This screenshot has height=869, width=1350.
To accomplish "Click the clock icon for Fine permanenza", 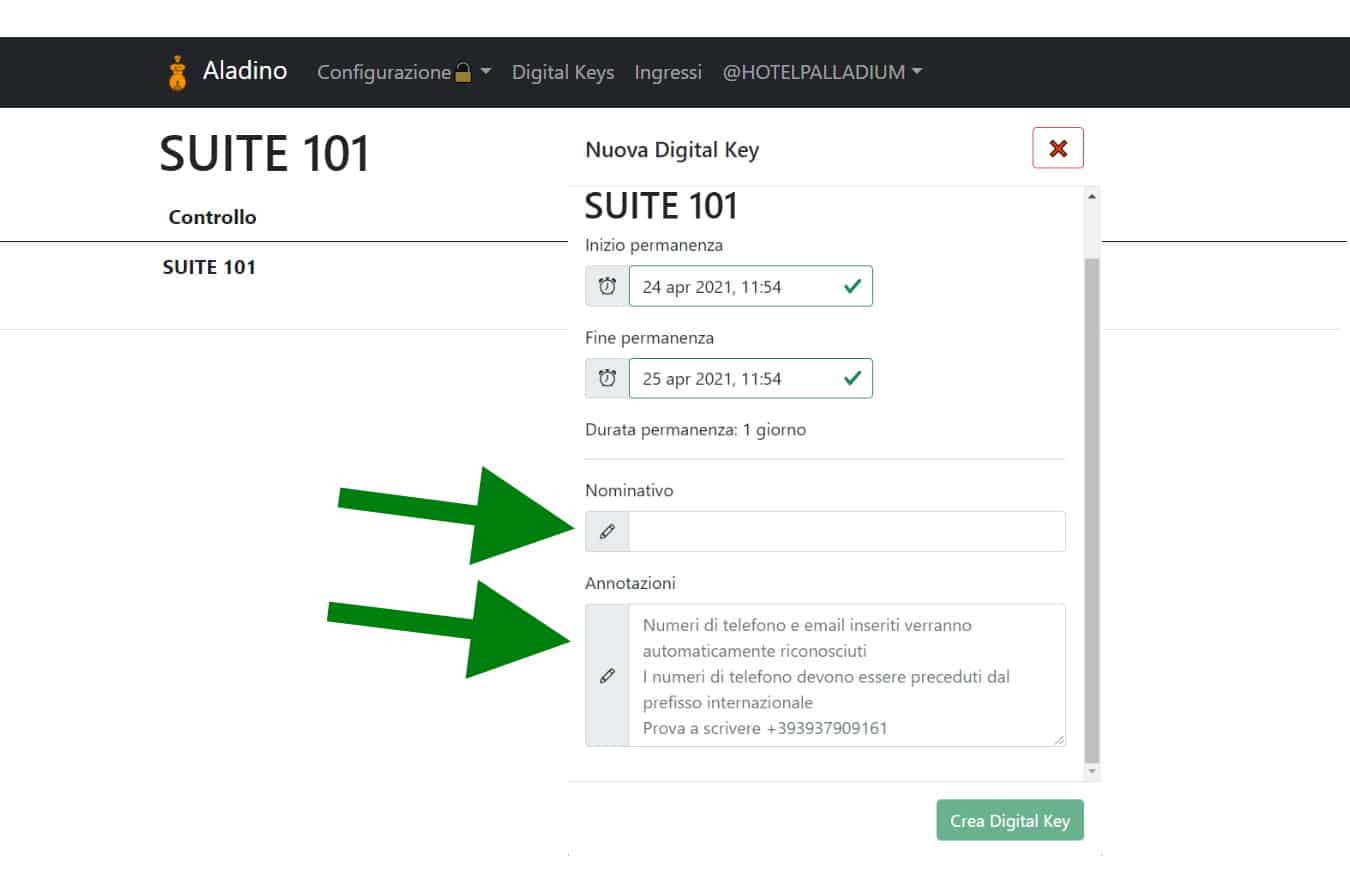I will pyautogui.click(x=607, y=378).
